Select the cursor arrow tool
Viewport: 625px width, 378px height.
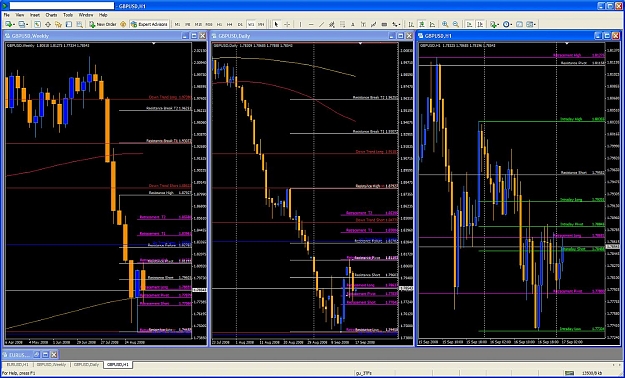click(x=276, y=24)
